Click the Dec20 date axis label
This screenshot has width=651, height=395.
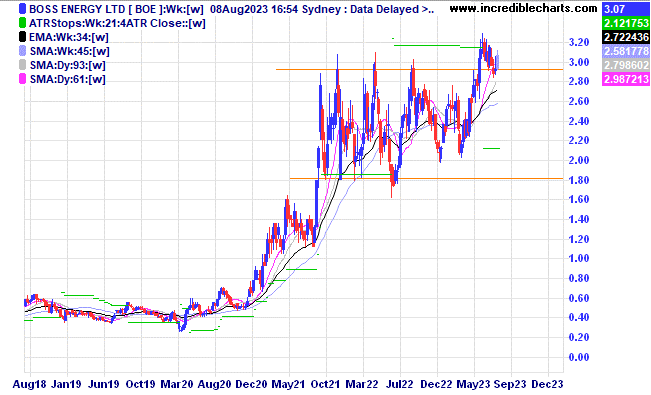pyautogui.click(x=251, y=385)
